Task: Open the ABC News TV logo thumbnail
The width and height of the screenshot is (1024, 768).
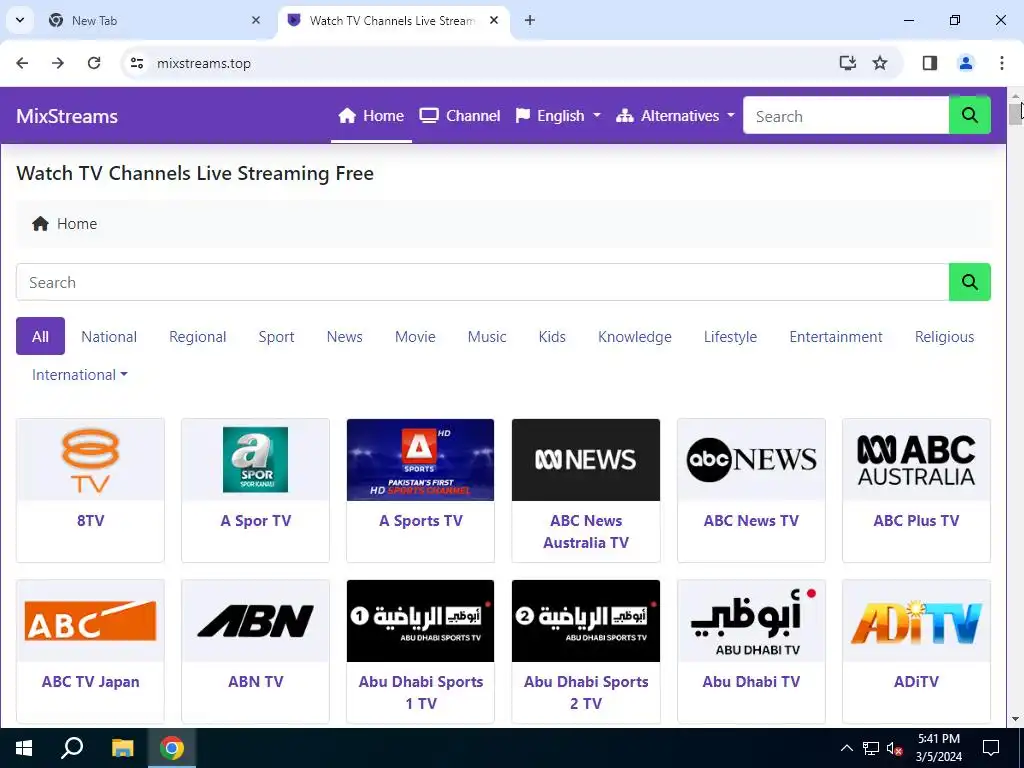Action: coord(751,460)
